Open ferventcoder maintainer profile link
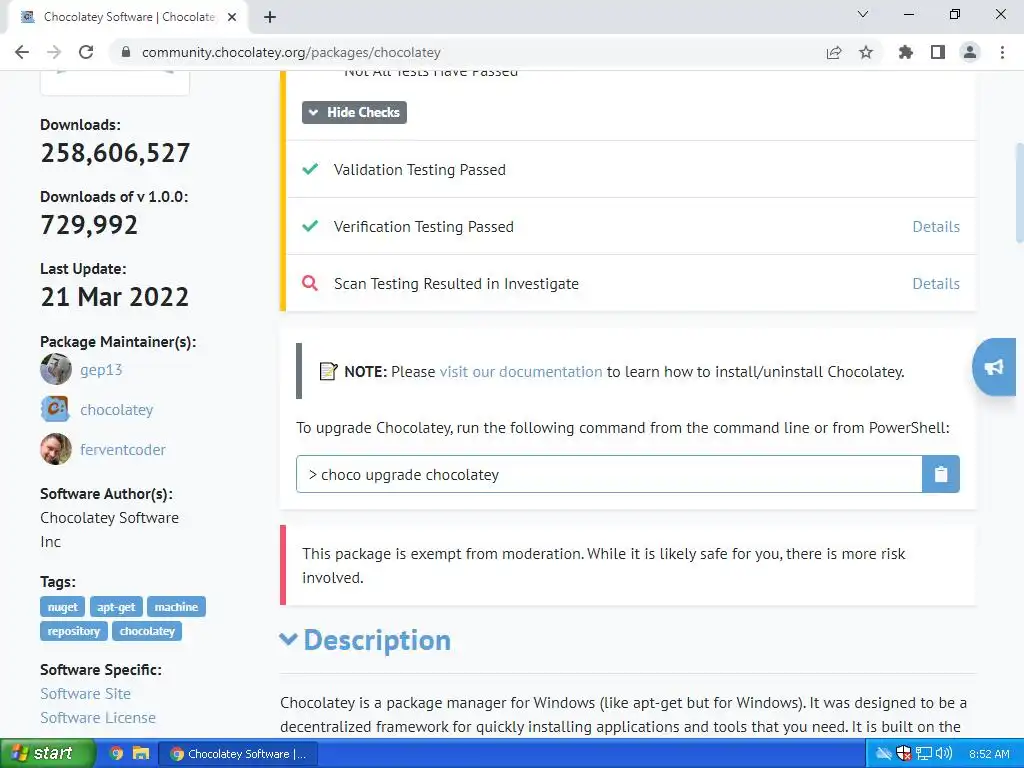1024x768 pixels. (123, 449)
